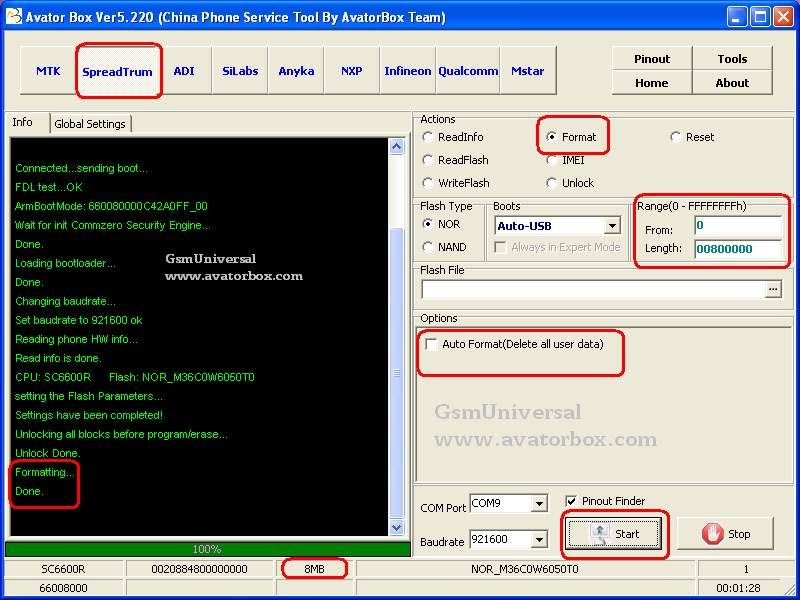Screen dimensions: 800x600
Task: Click the log scrollbar thumb
Action: click(396, 372)
